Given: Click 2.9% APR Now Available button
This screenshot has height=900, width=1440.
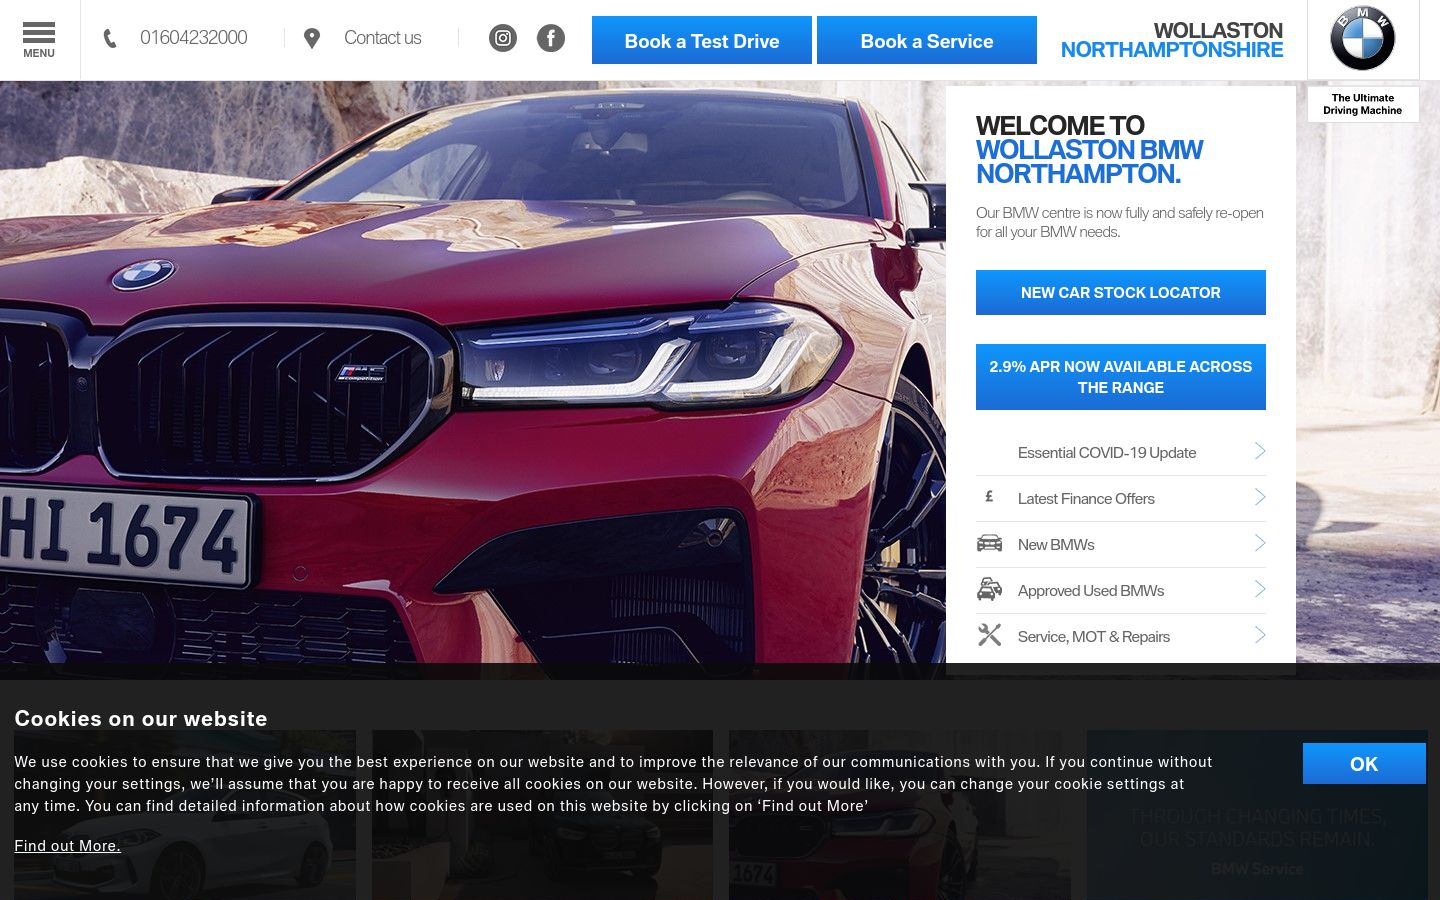Looking at the screenshot, I should tap(1121, 377).
